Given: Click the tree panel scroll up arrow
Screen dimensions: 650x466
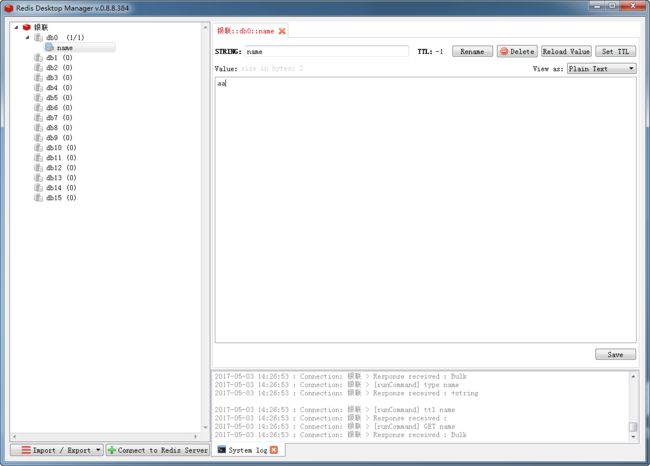Looking at the screenshot, I should [x=205, y=27].
